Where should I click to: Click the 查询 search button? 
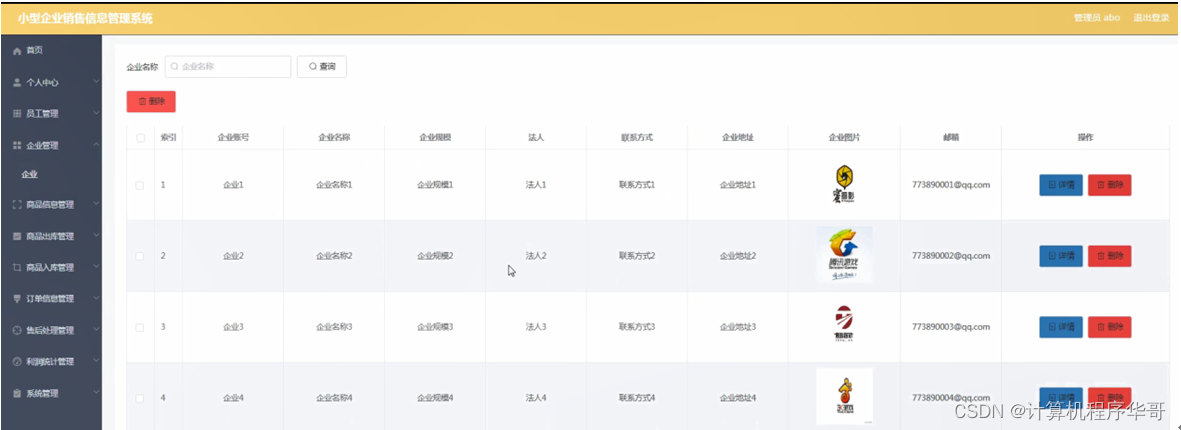coord(322,67)
